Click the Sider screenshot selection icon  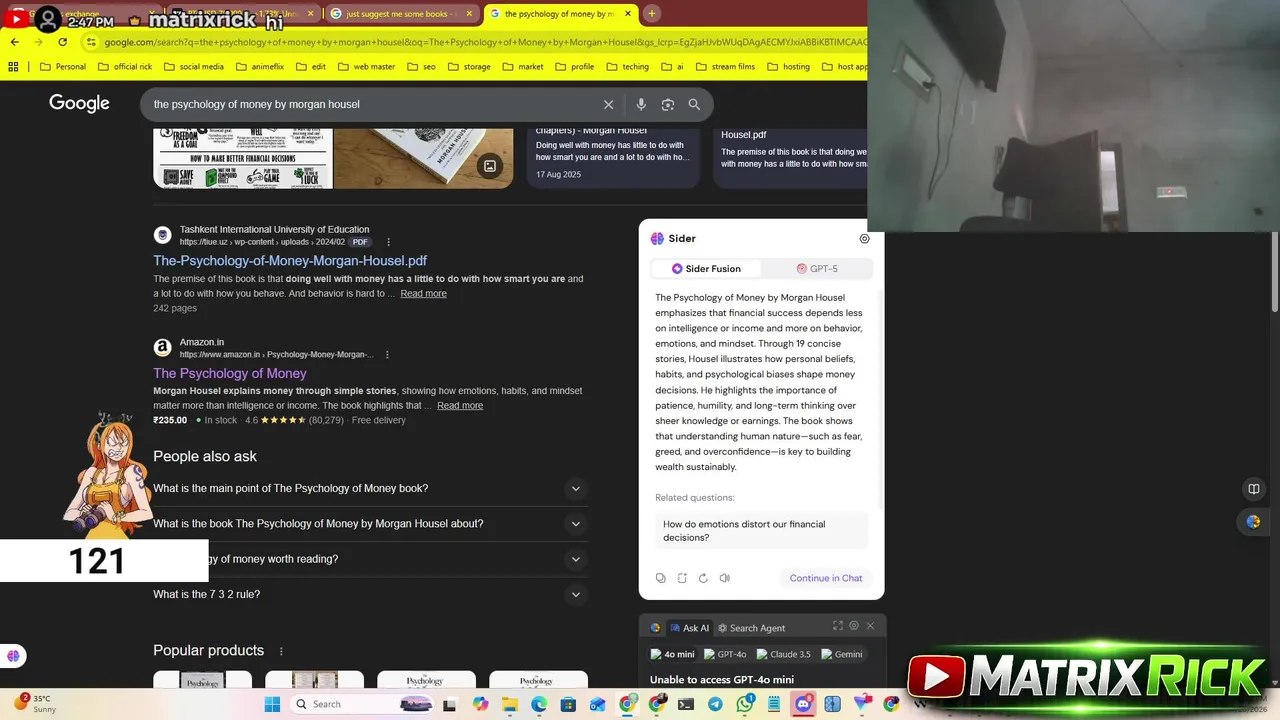tap(682, 578)
